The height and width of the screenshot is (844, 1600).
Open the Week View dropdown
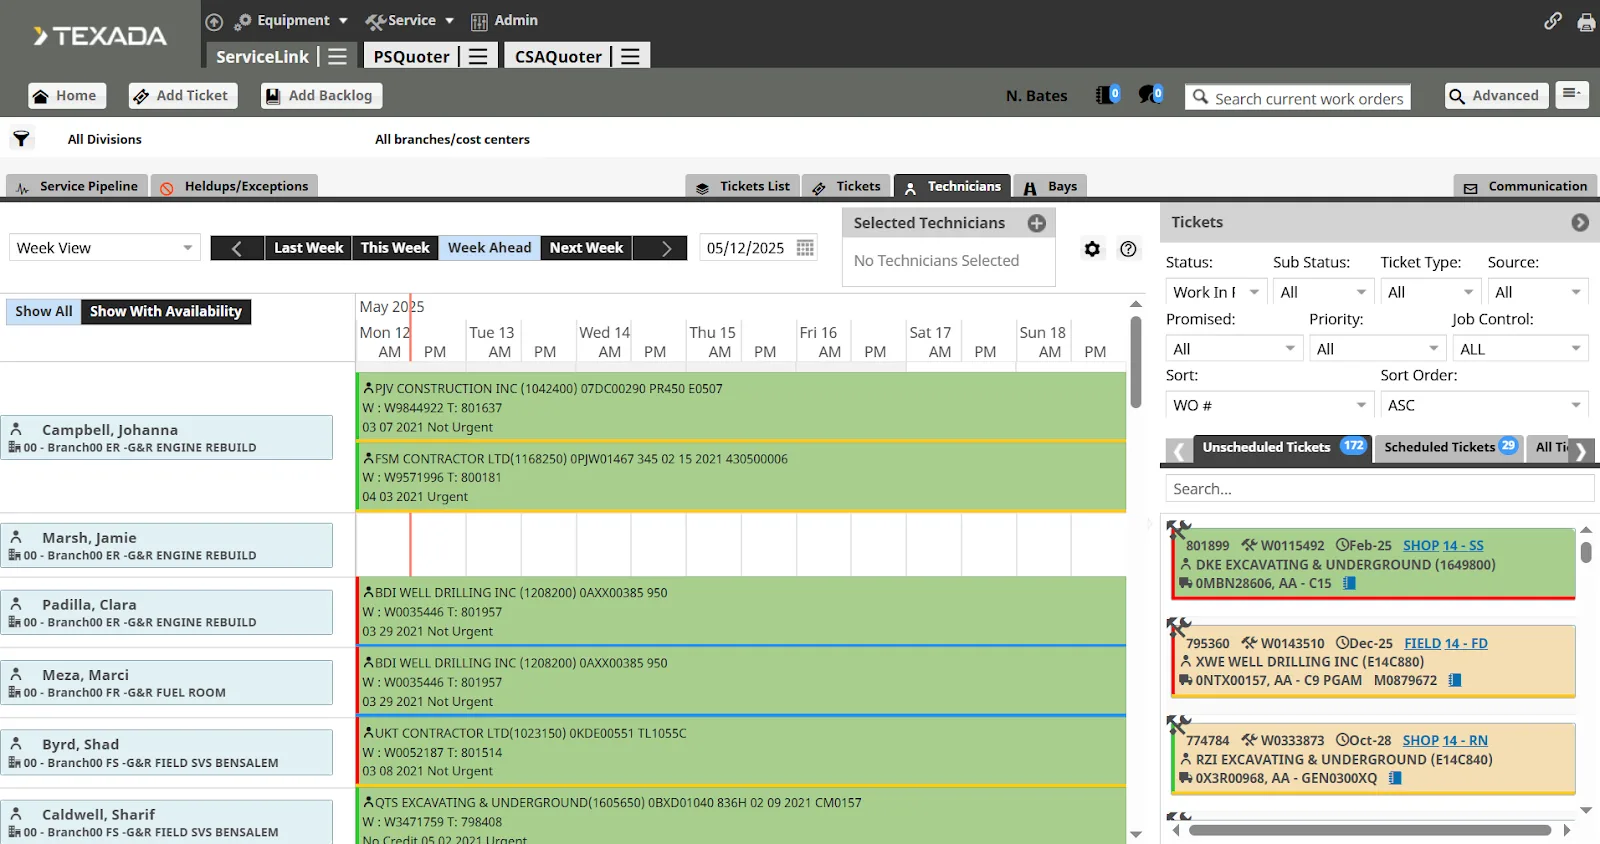tap(104, 248)
